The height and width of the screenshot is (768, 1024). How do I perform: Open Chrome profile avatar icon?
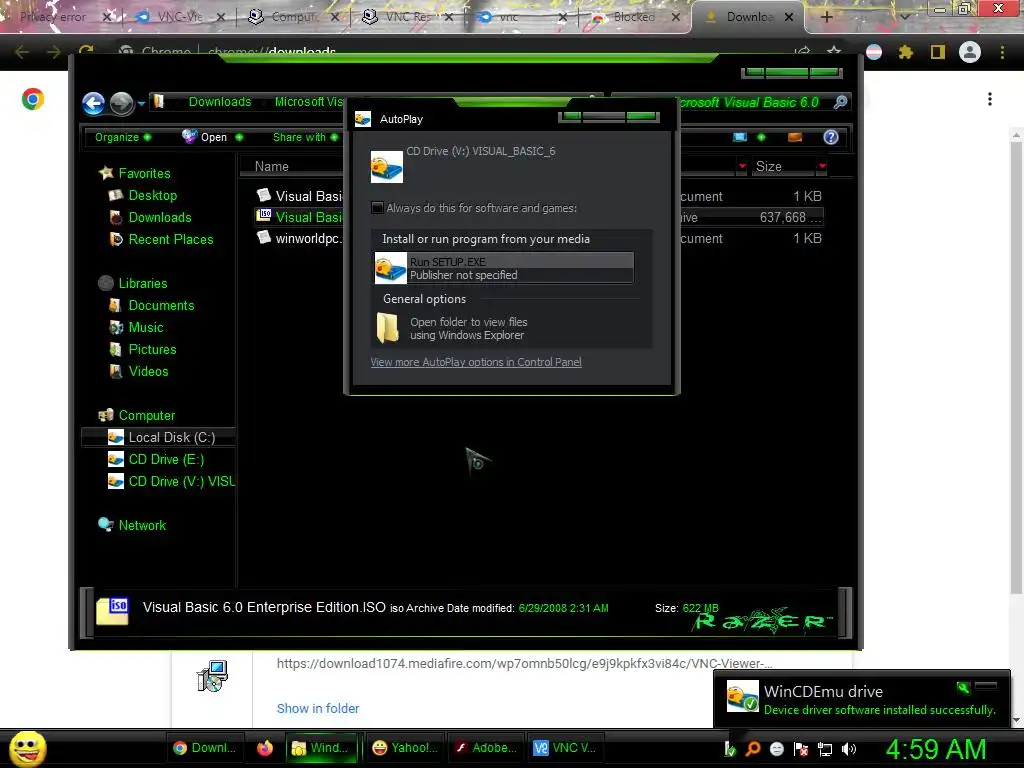pos(970,52)
